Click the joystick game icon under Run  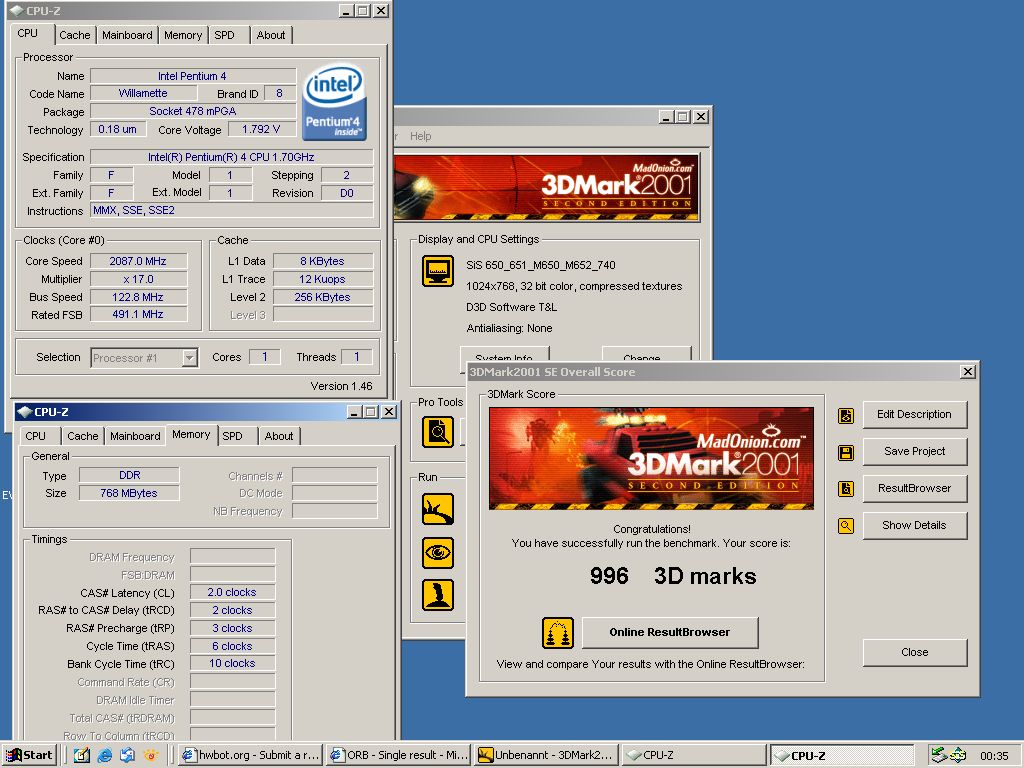[x=438, y=595]
